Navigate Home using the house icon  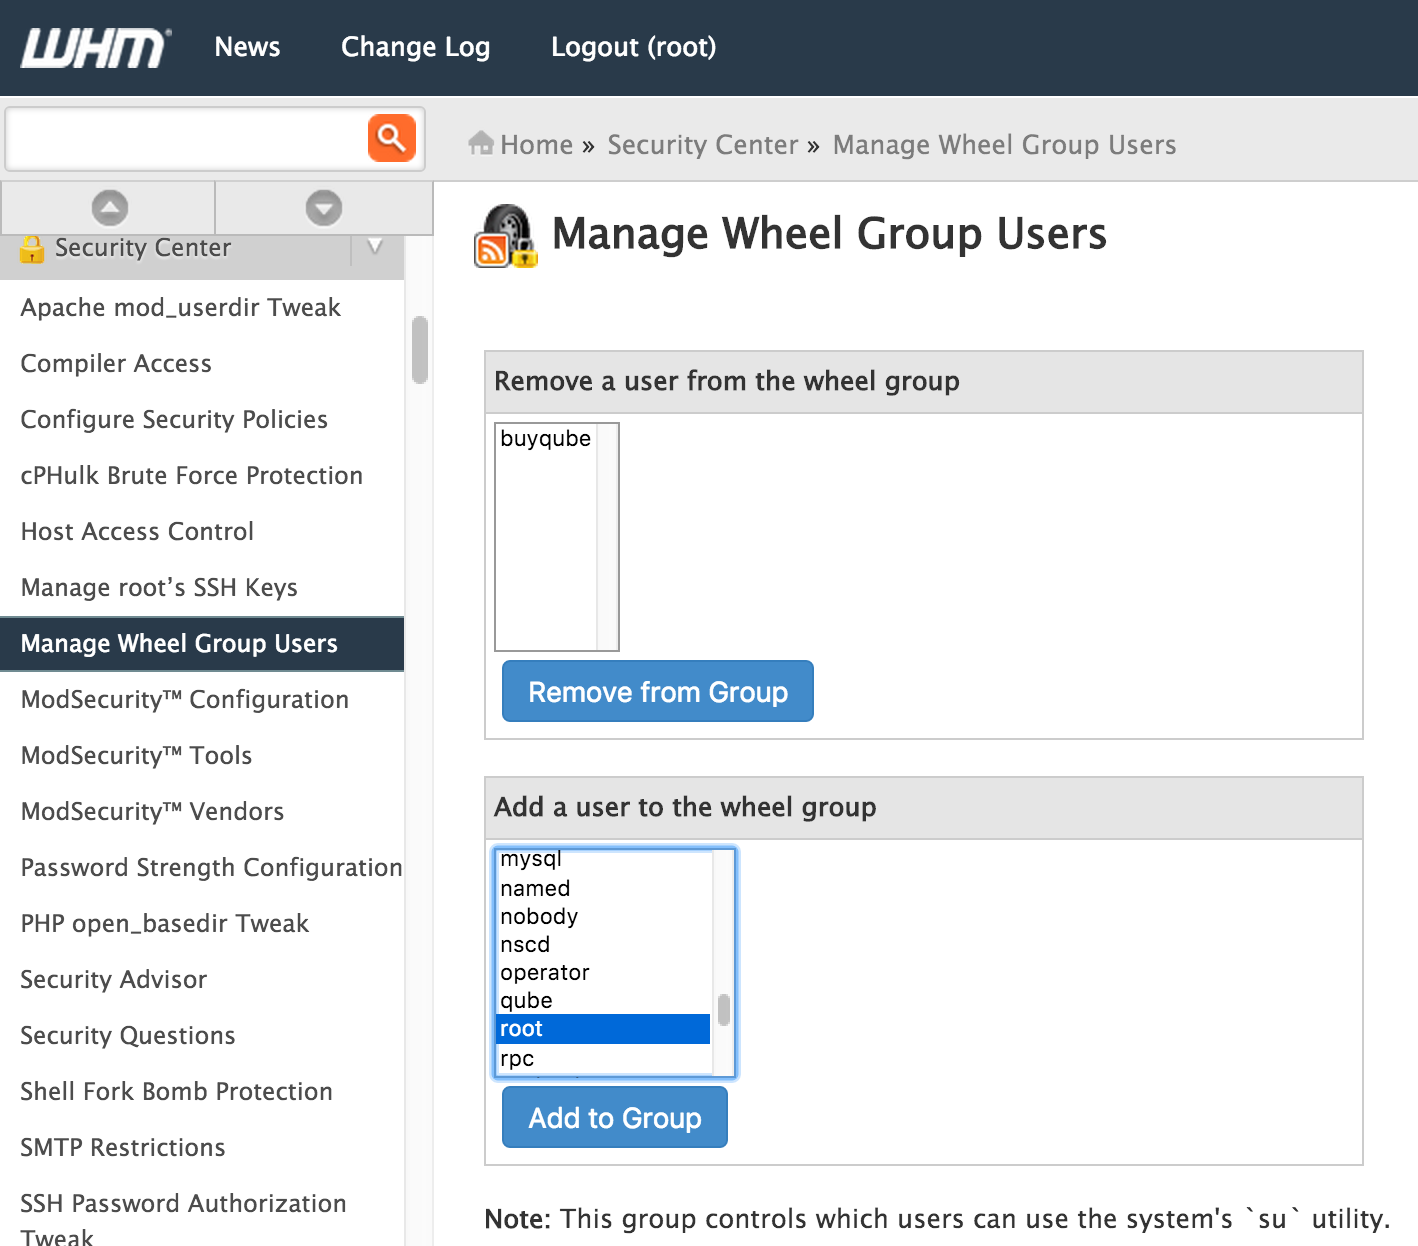(x=482, y=143)
